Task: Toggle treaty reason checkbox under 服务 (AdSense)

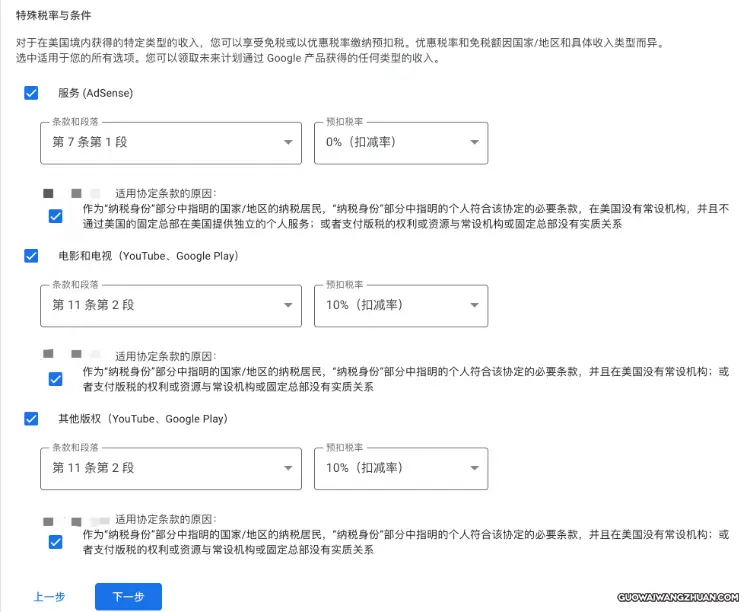Action: click(x=55, y=216)
